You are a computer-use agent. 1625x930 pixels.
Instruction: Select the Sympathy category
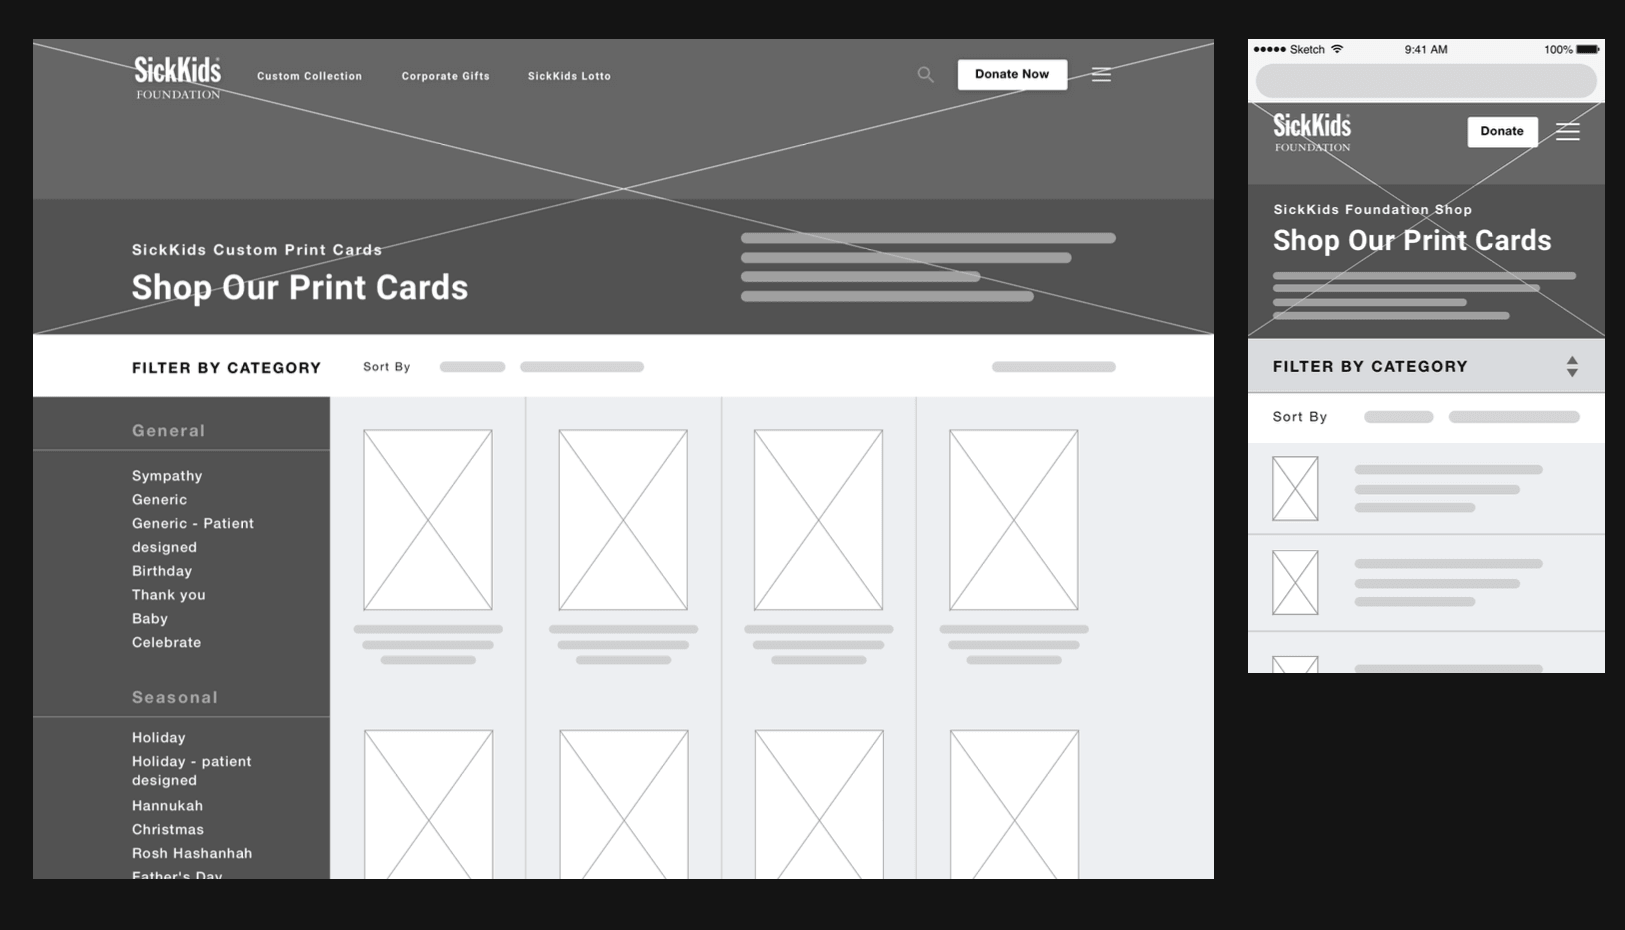pos(167,476)
